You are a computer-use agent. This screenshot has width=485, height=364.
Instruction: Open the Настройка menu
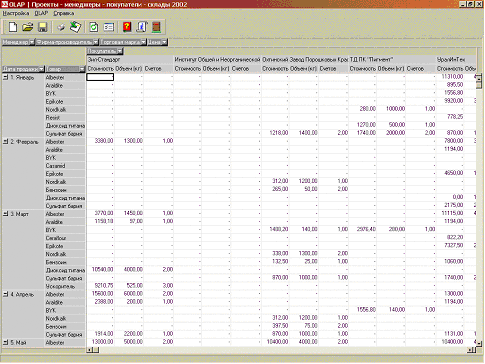click(x=16, y=13)
